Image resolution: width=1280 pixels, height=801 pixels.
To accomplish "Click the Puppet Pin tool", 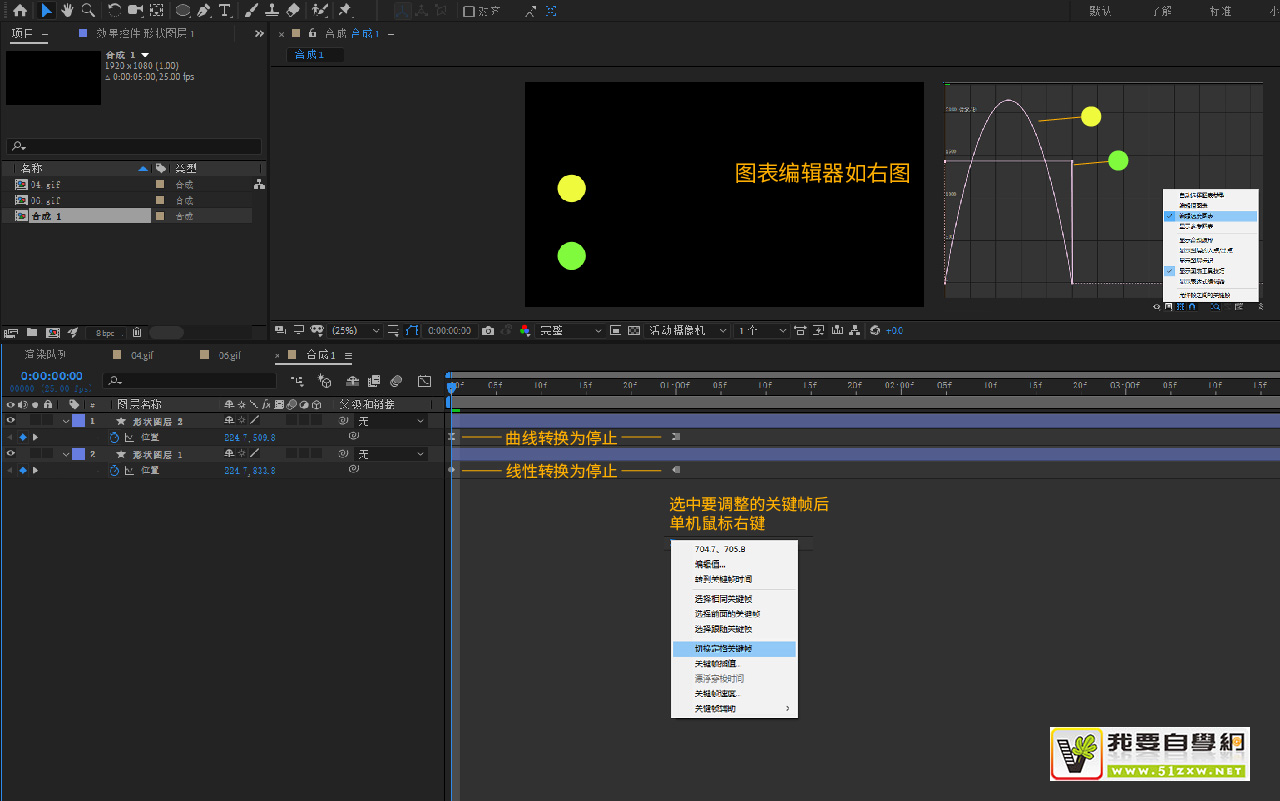I will click(345, 10).
